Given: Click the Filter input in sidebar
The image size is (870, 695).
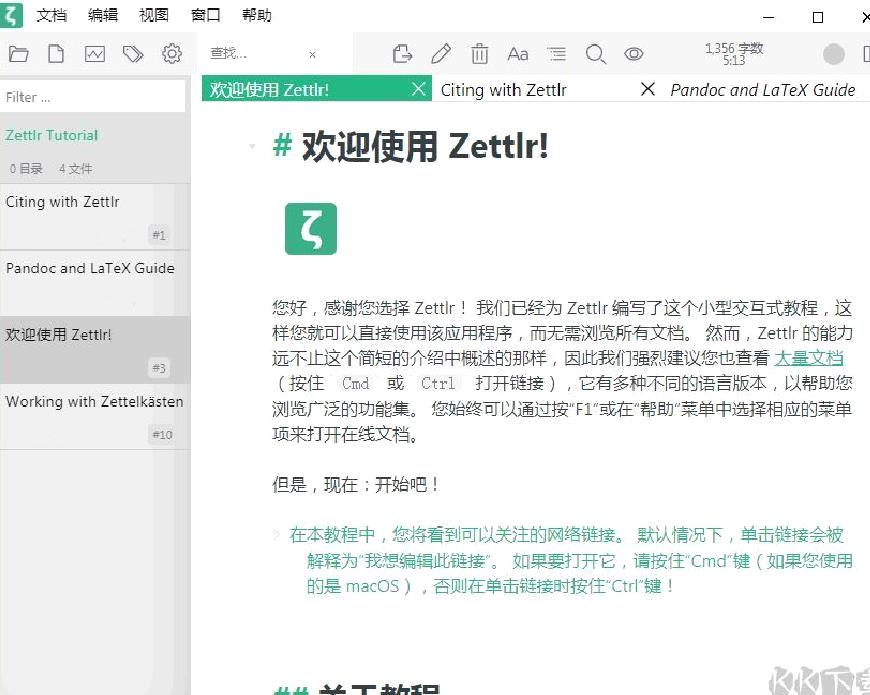Looking at the screenshot, I should tap(93, 97).
